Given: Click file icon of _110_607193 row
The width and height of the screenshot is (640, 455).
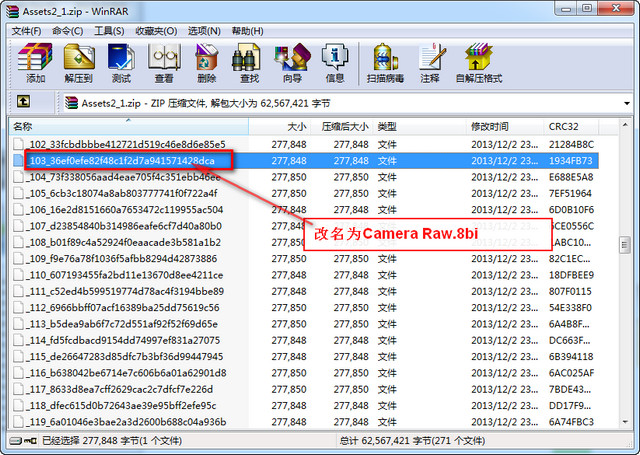Looking at the screenshot, I should coord(18,275).
